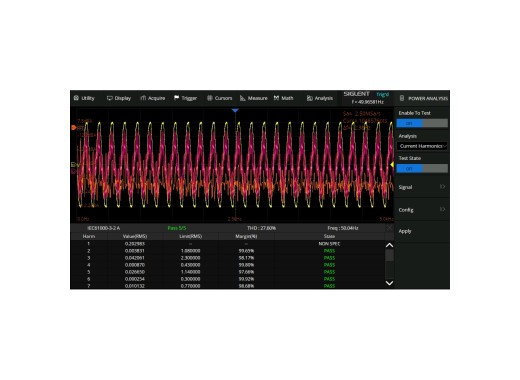Click the 2.300000 limit in harmonic 3 row
This screenshot has width=520, height=380.
coord(190,258)
